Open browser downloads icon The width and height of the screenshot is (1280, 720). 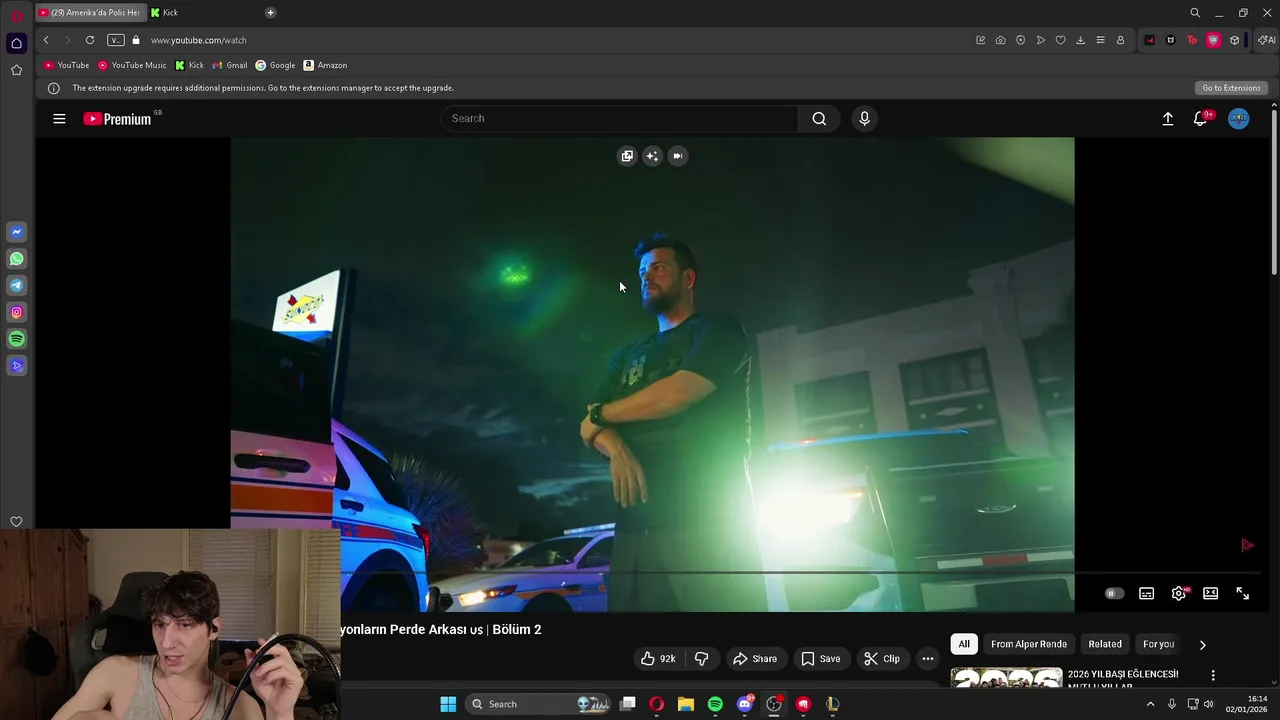click(1080, 40)
